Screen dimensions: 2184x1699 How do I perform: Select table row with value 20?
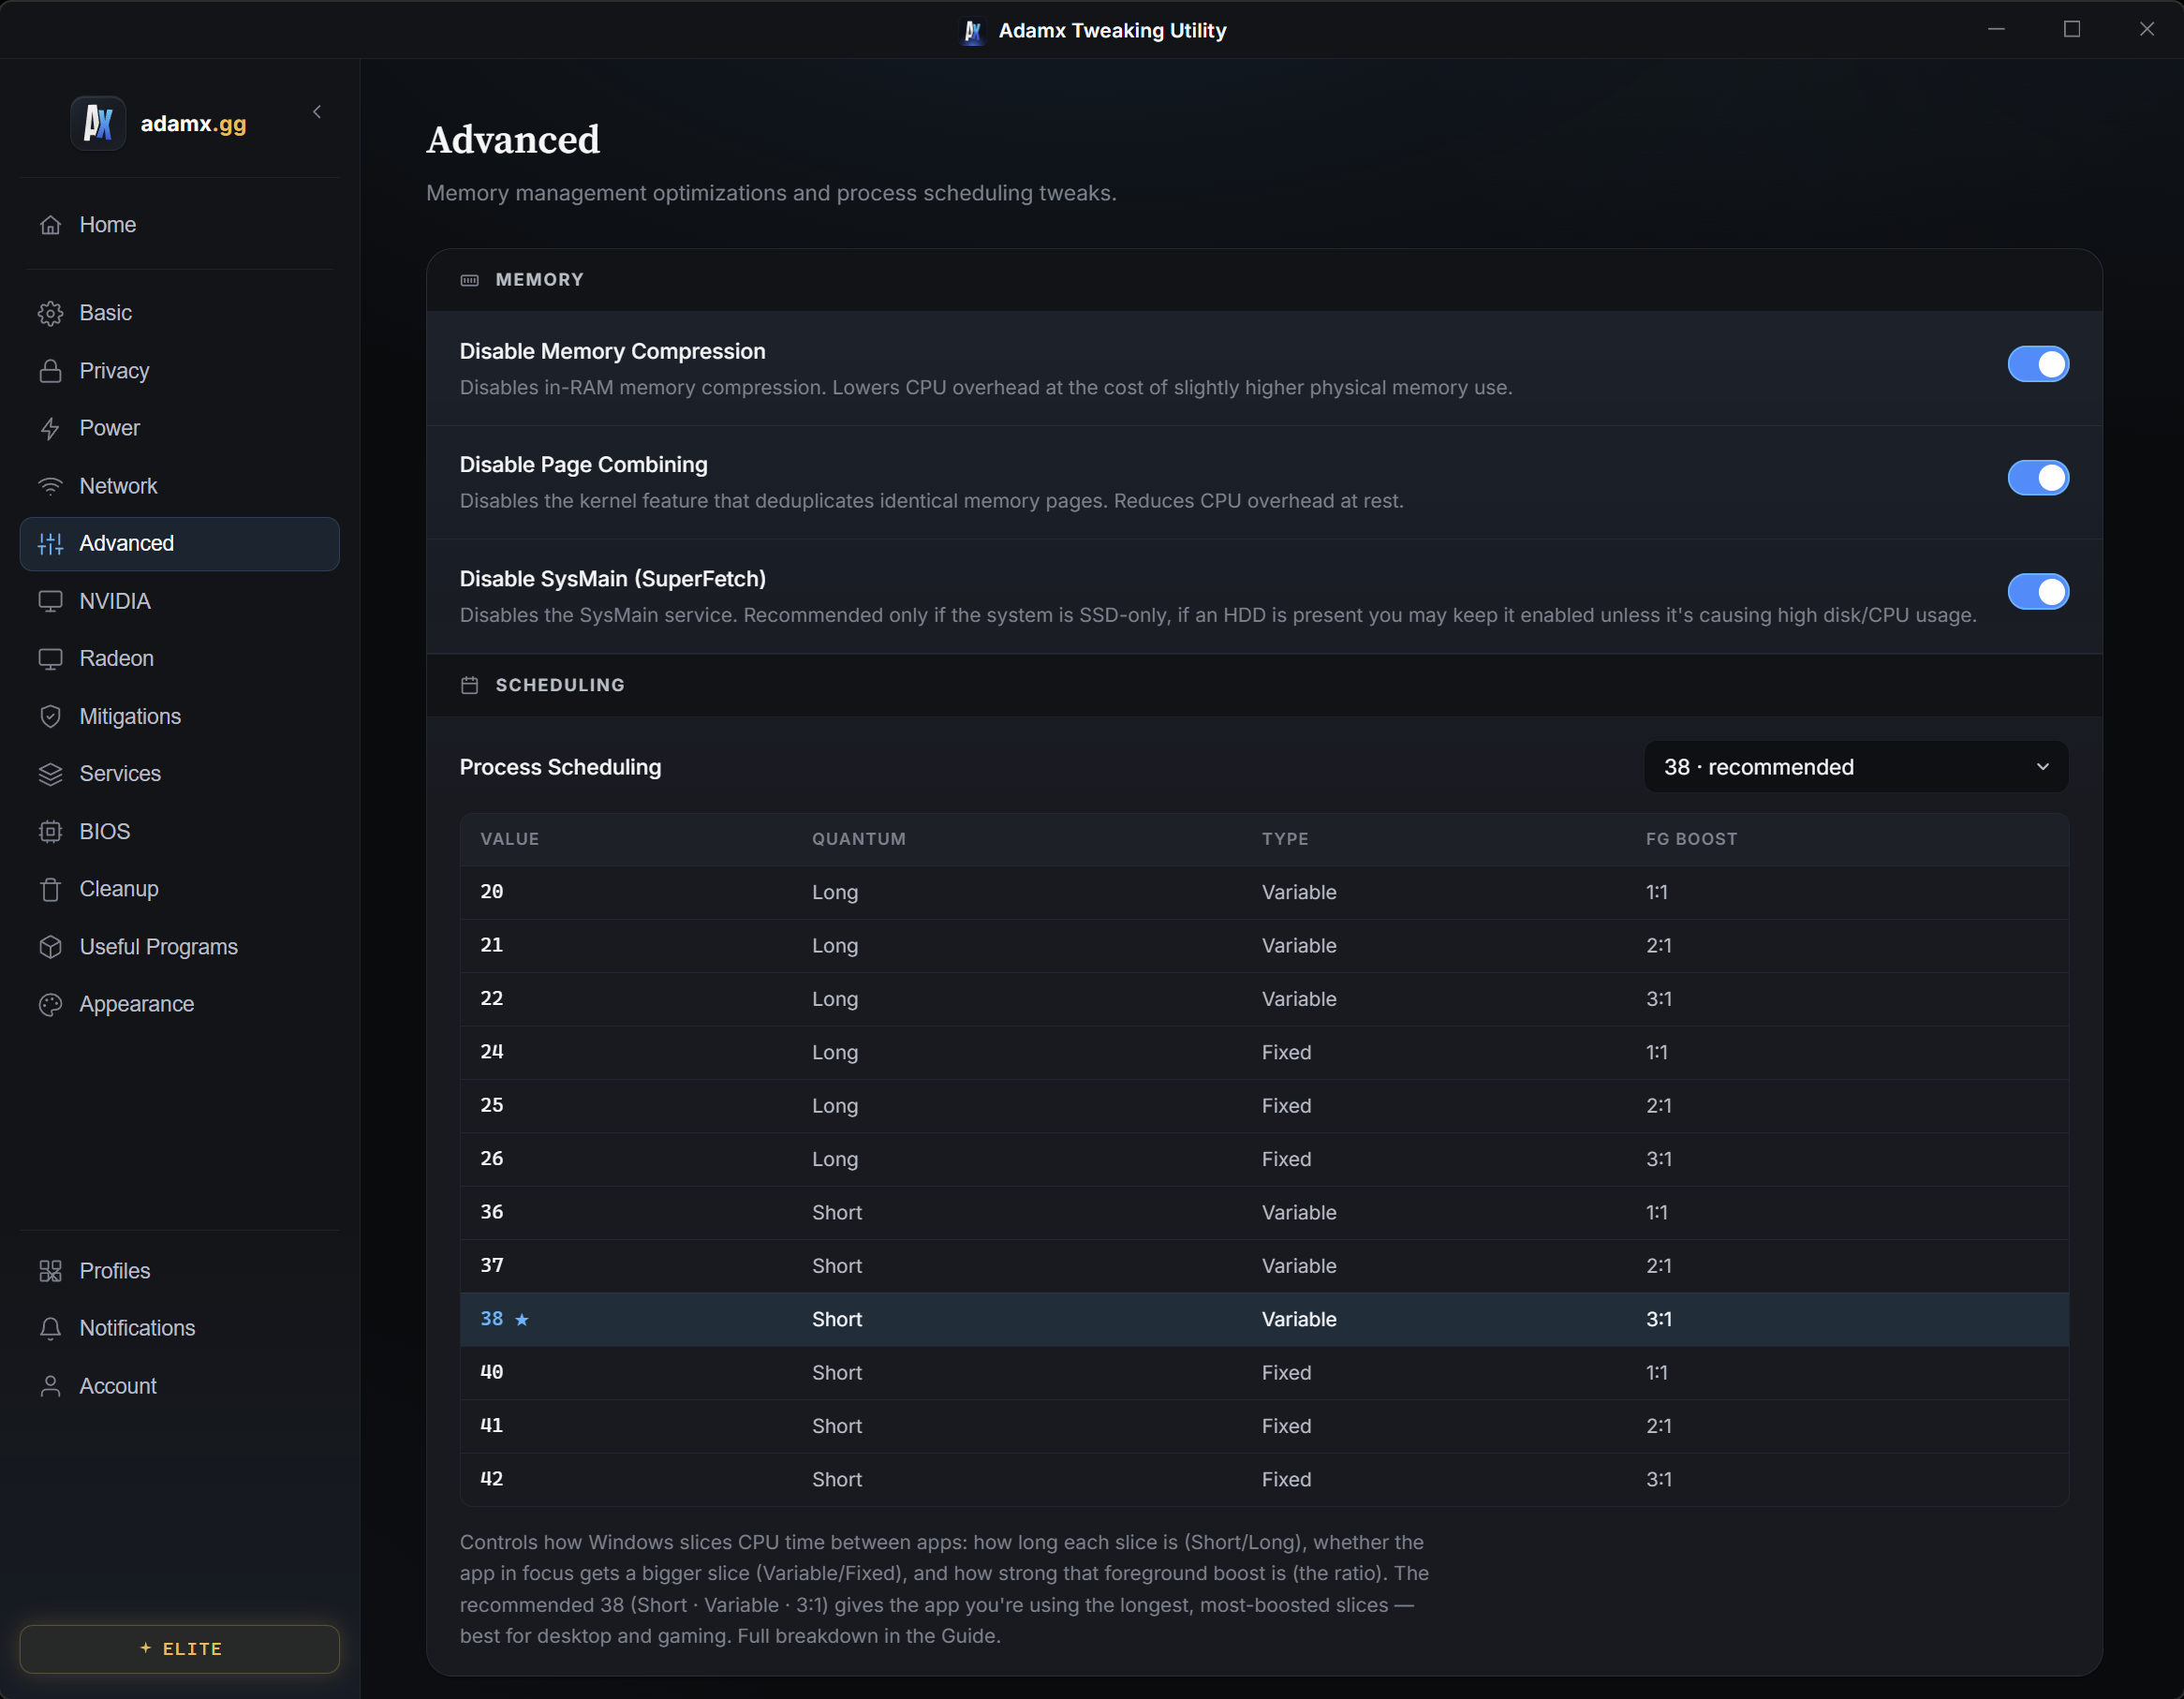point(1264,892)
